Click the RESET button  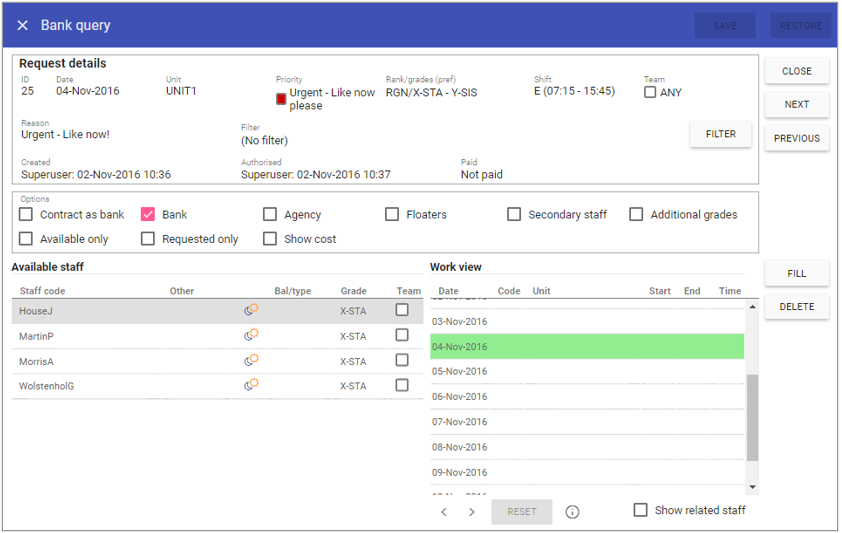point(522,512)
